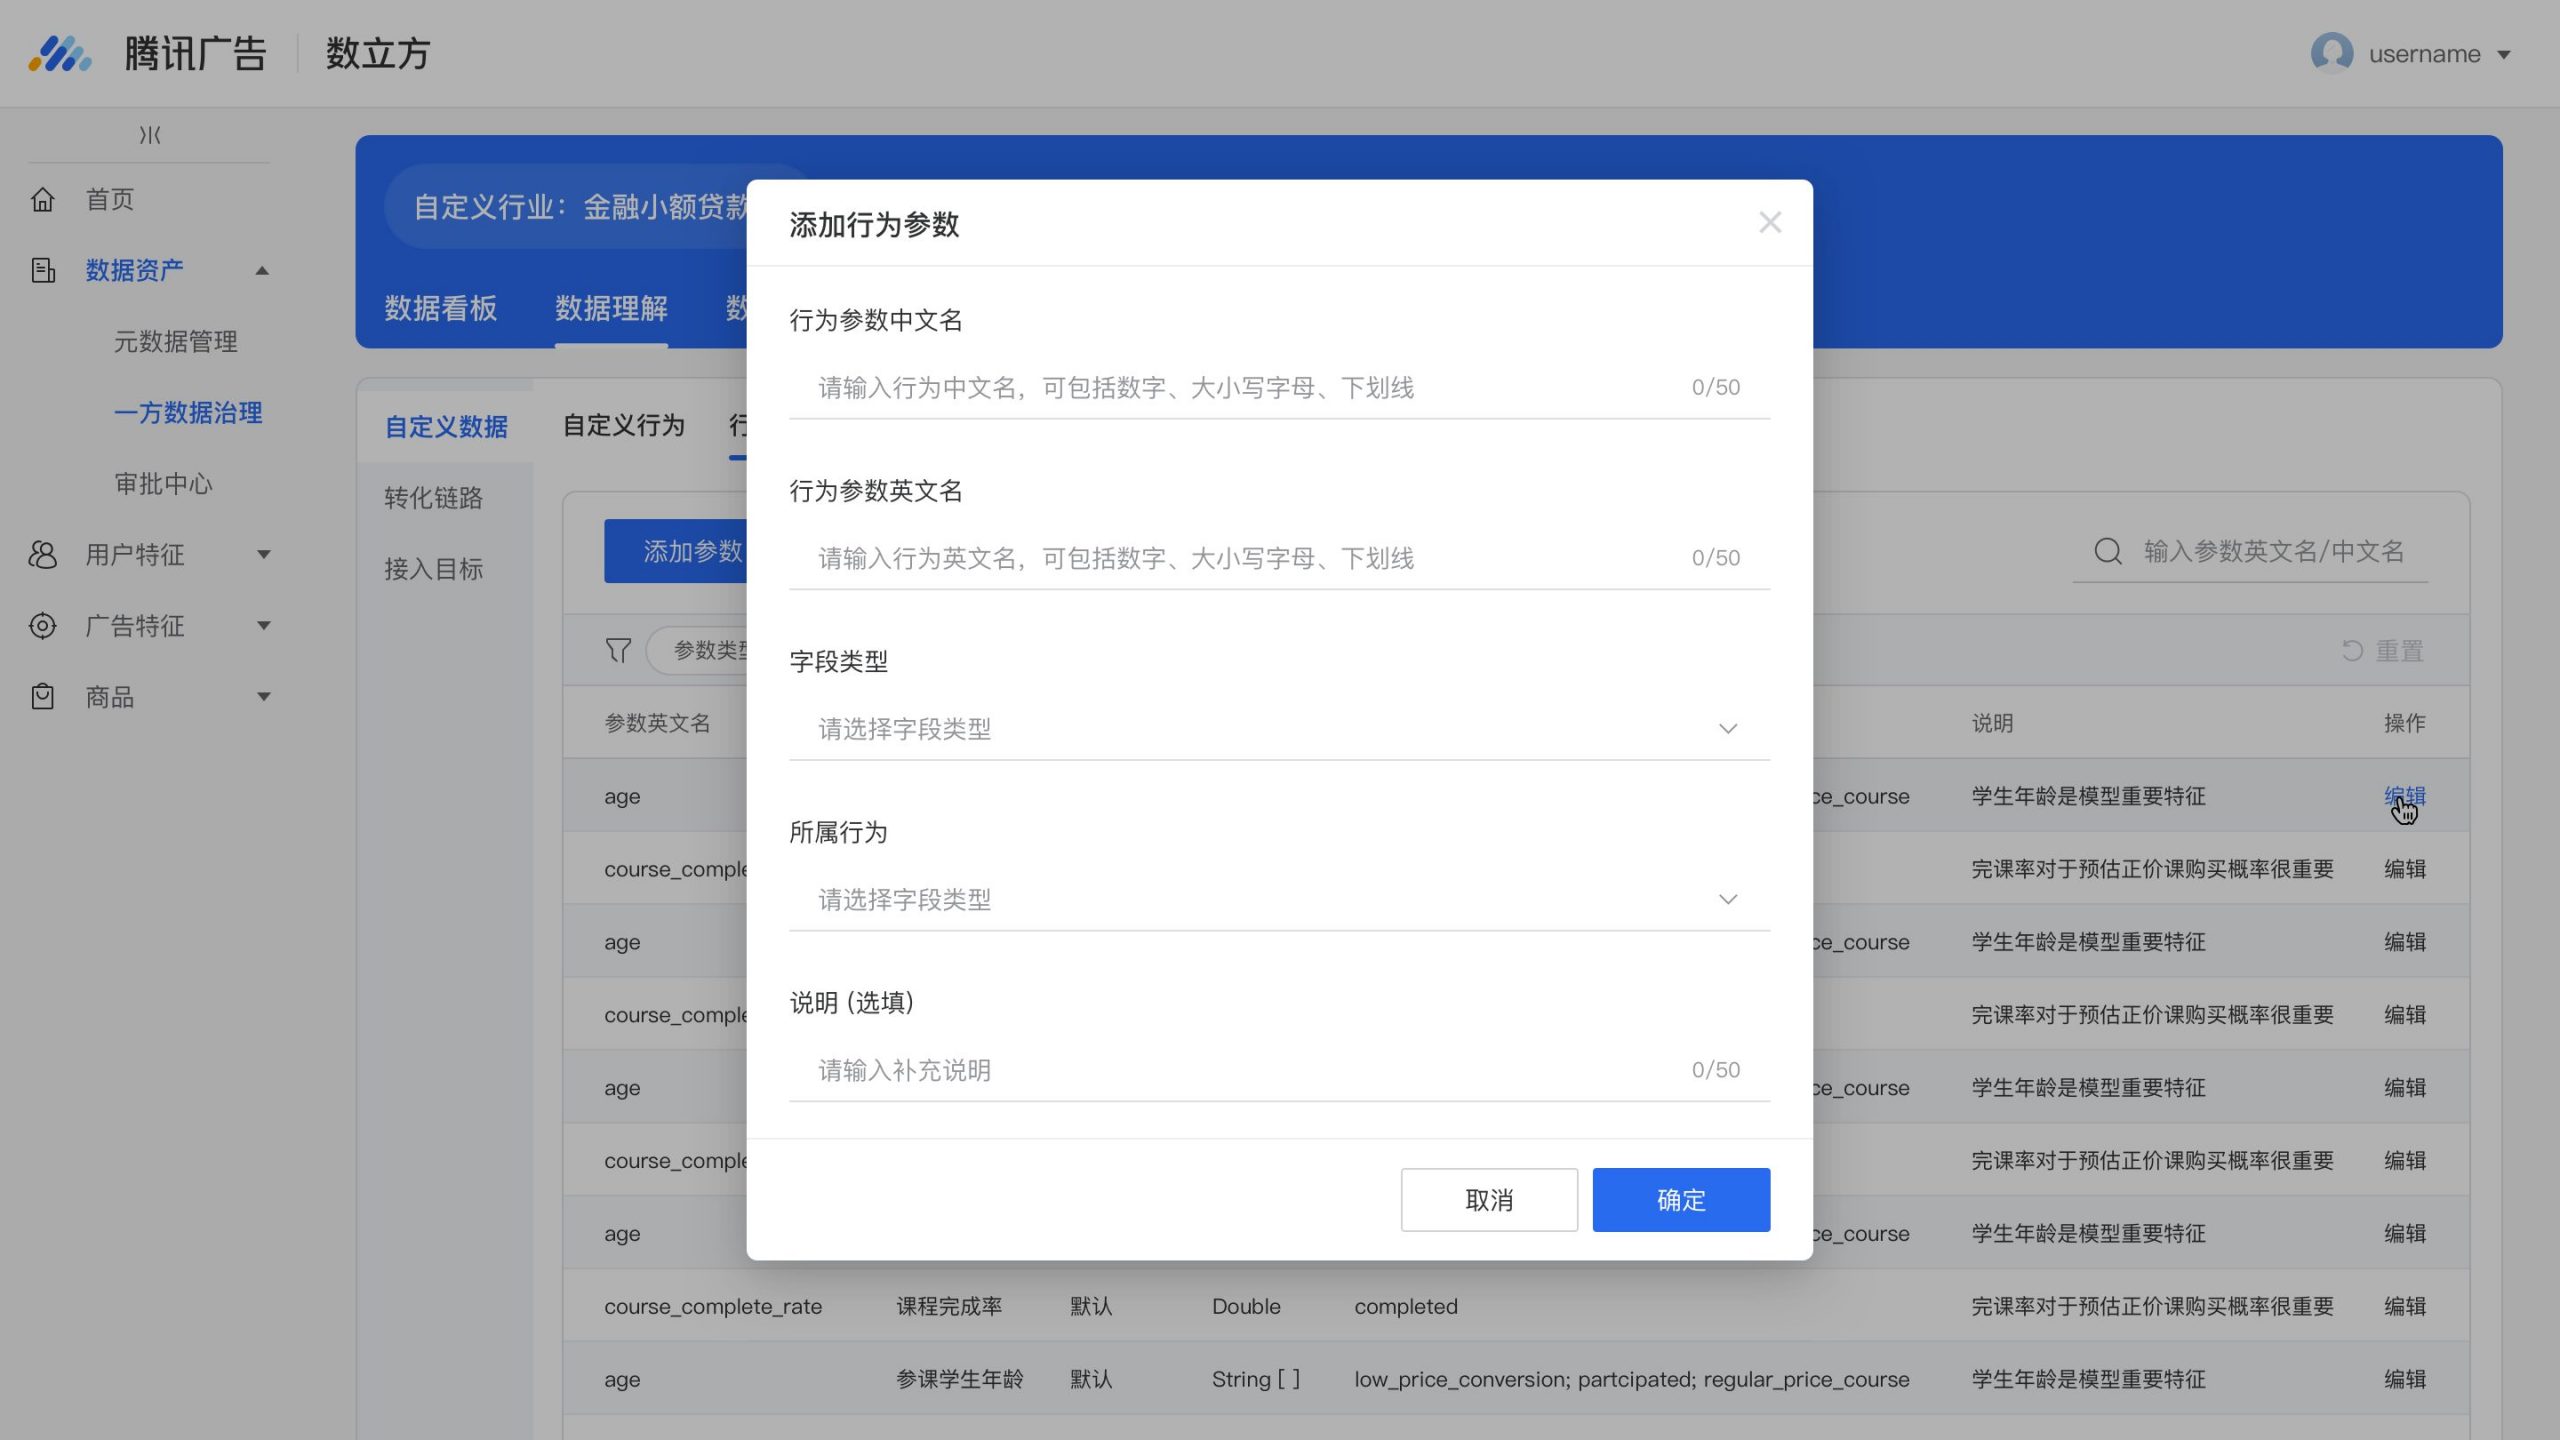2560x1440 pixels.
Task: Click the 取消 button
Action: [1489, 1200]
